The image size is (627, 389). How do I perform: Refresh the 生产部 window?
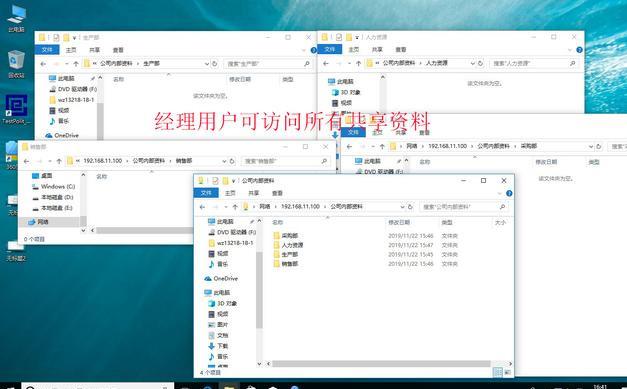[215, 64]
